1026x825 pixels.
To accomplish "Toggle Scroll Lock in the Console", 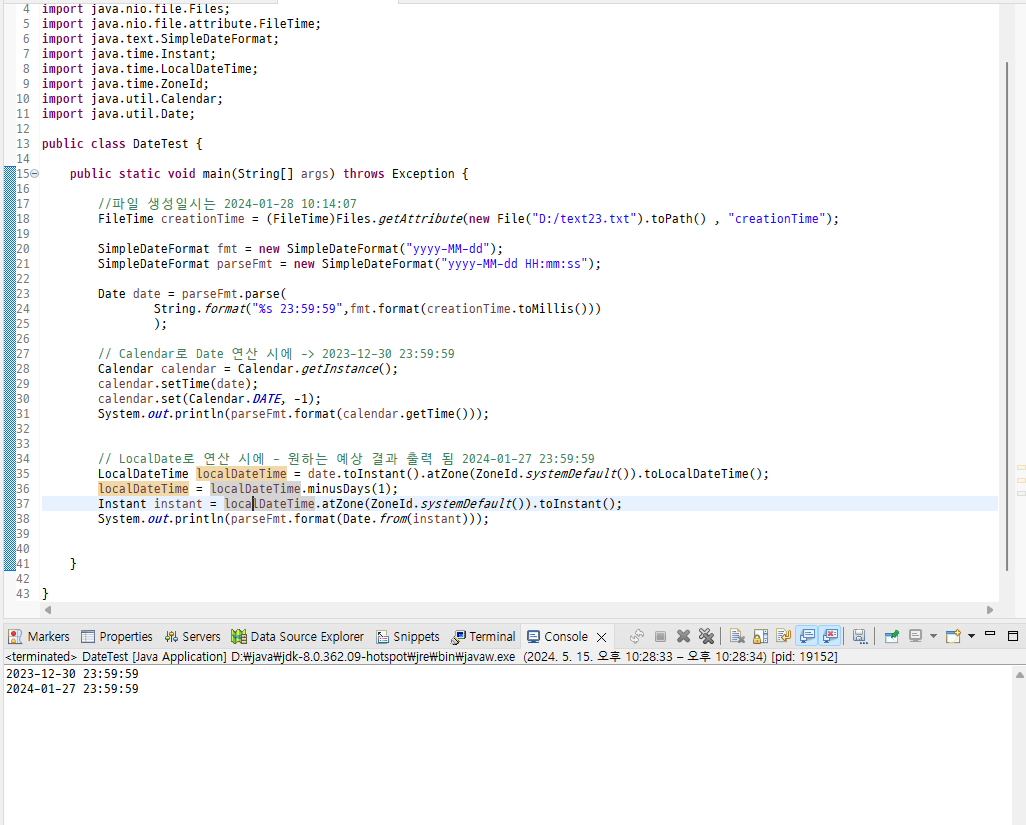I will 760,636.
